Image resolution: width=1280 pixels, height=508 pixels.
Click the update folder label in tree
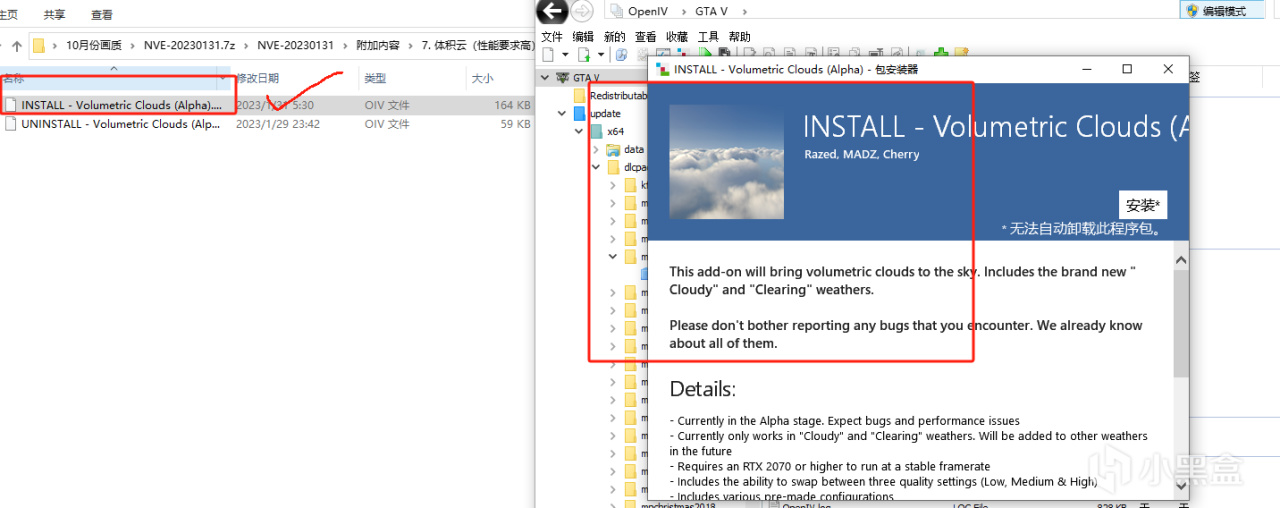(x=605, y=114)
